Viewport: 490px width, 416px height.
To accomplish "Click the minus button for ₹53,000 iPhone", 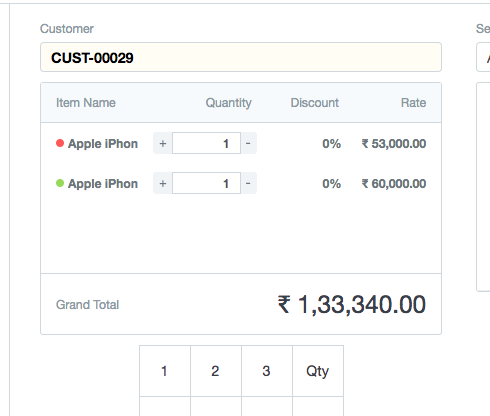I will tap(248, 143).
